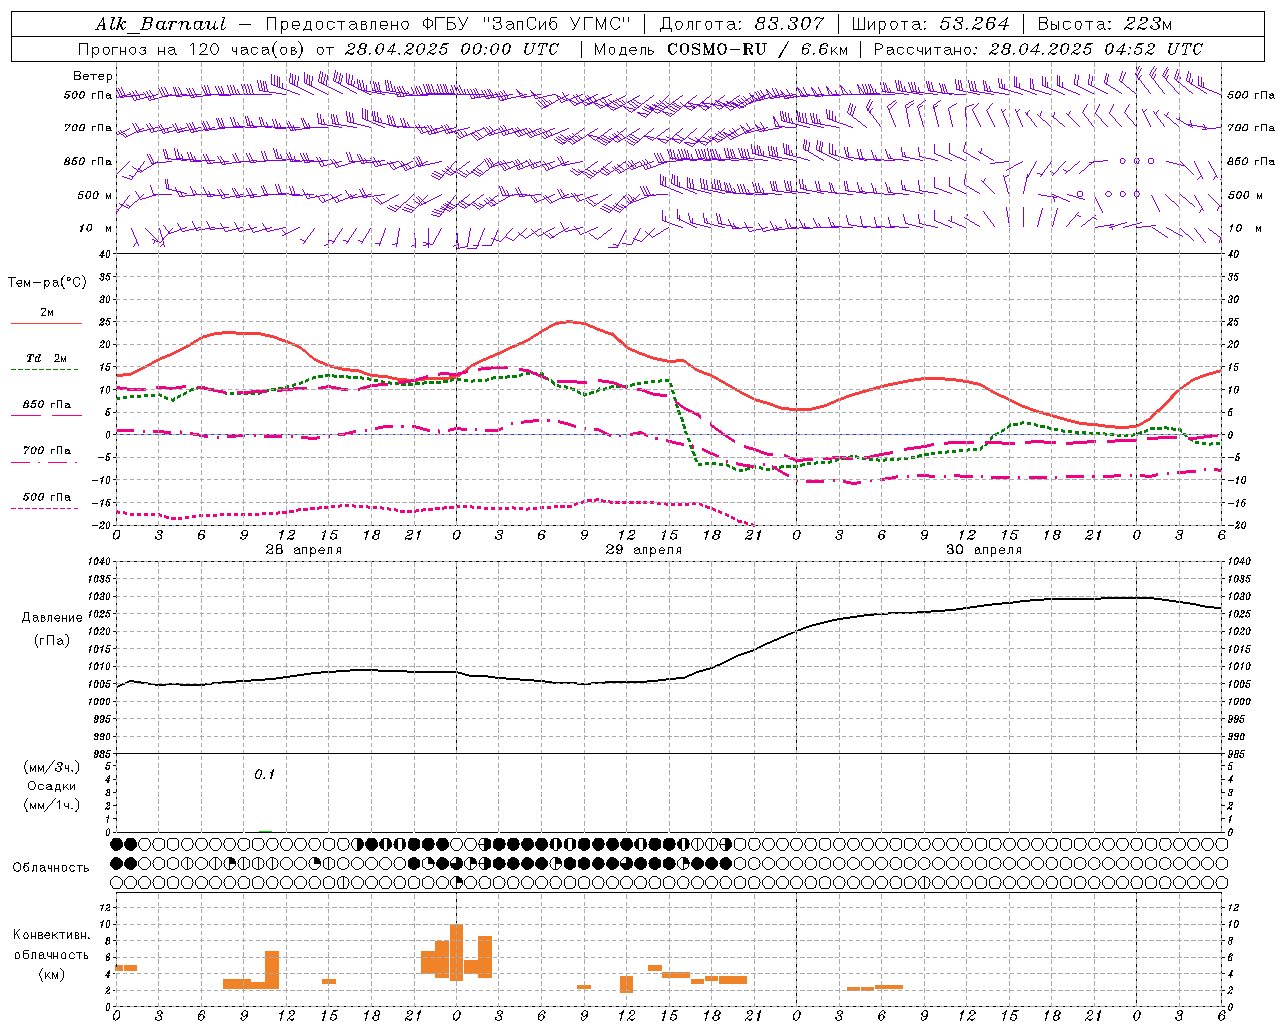This screenshot has height=1024, width=1280.
Task: Click the 'Рассчитано: 28.04.2025 04:52 UTC' timestamp
Action: (x=1038, y=49)
